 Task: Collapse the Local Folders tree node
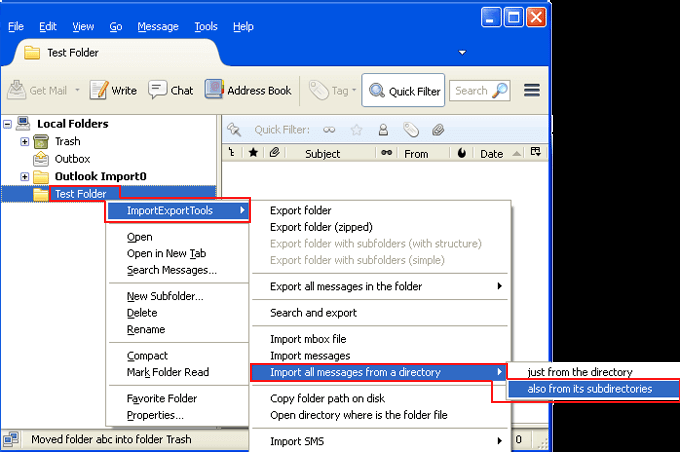tap(9, 124)
